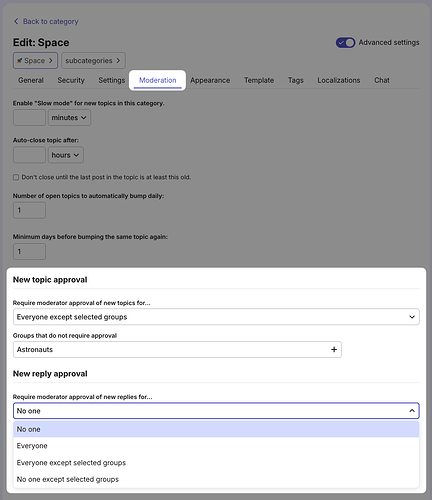Go to the Localizations tab
Screen dimensions: 432x500
click(x=339, y=80)
